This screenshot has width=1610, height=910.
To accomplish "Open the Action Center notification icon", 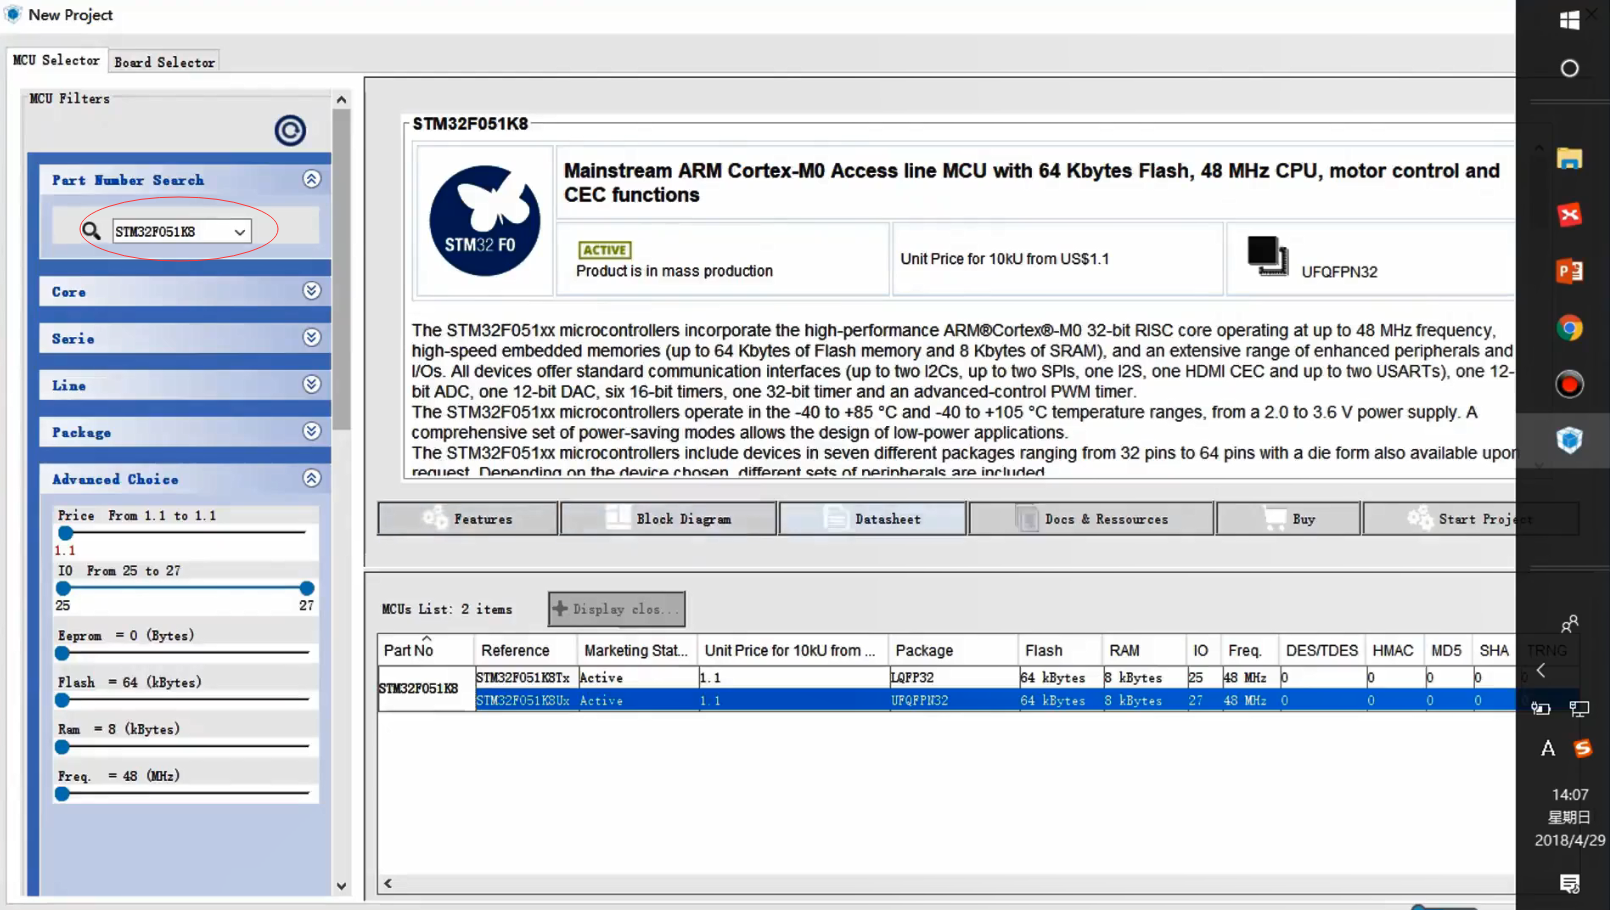I will click(1569, 883).
